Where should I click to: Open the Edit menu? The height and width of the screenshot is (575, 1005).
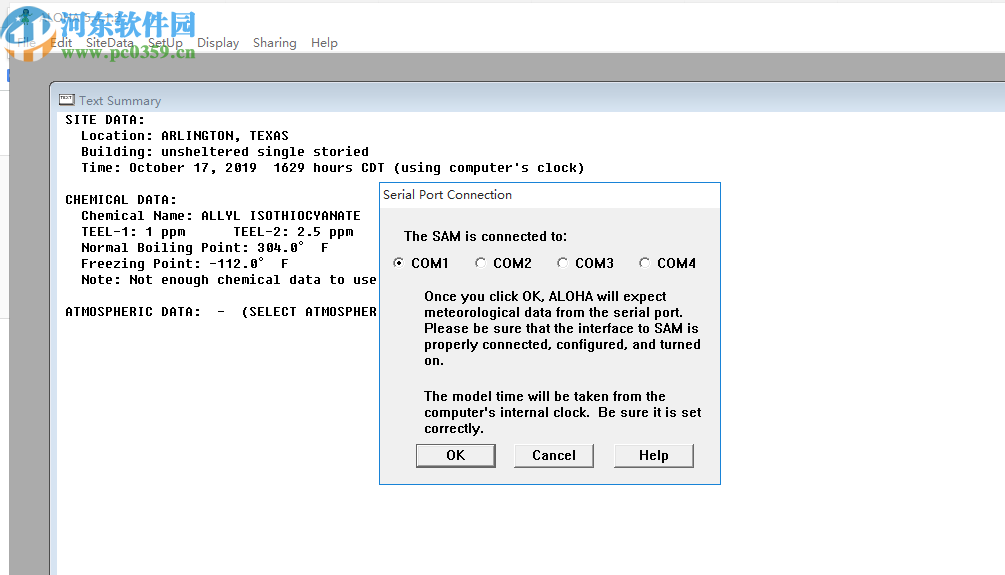coord(61,43)
